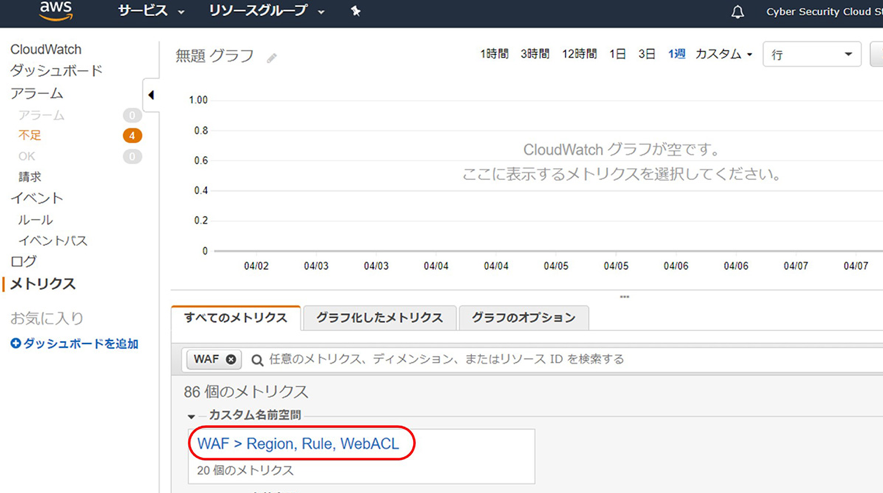This screenshot has height=493, width=883.
Task: Select the 不足 alarm state item
Action: 29,135
